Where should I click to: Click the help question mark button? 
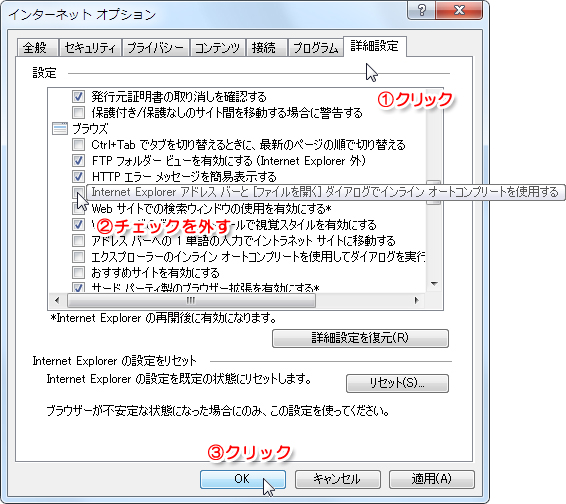421,10
